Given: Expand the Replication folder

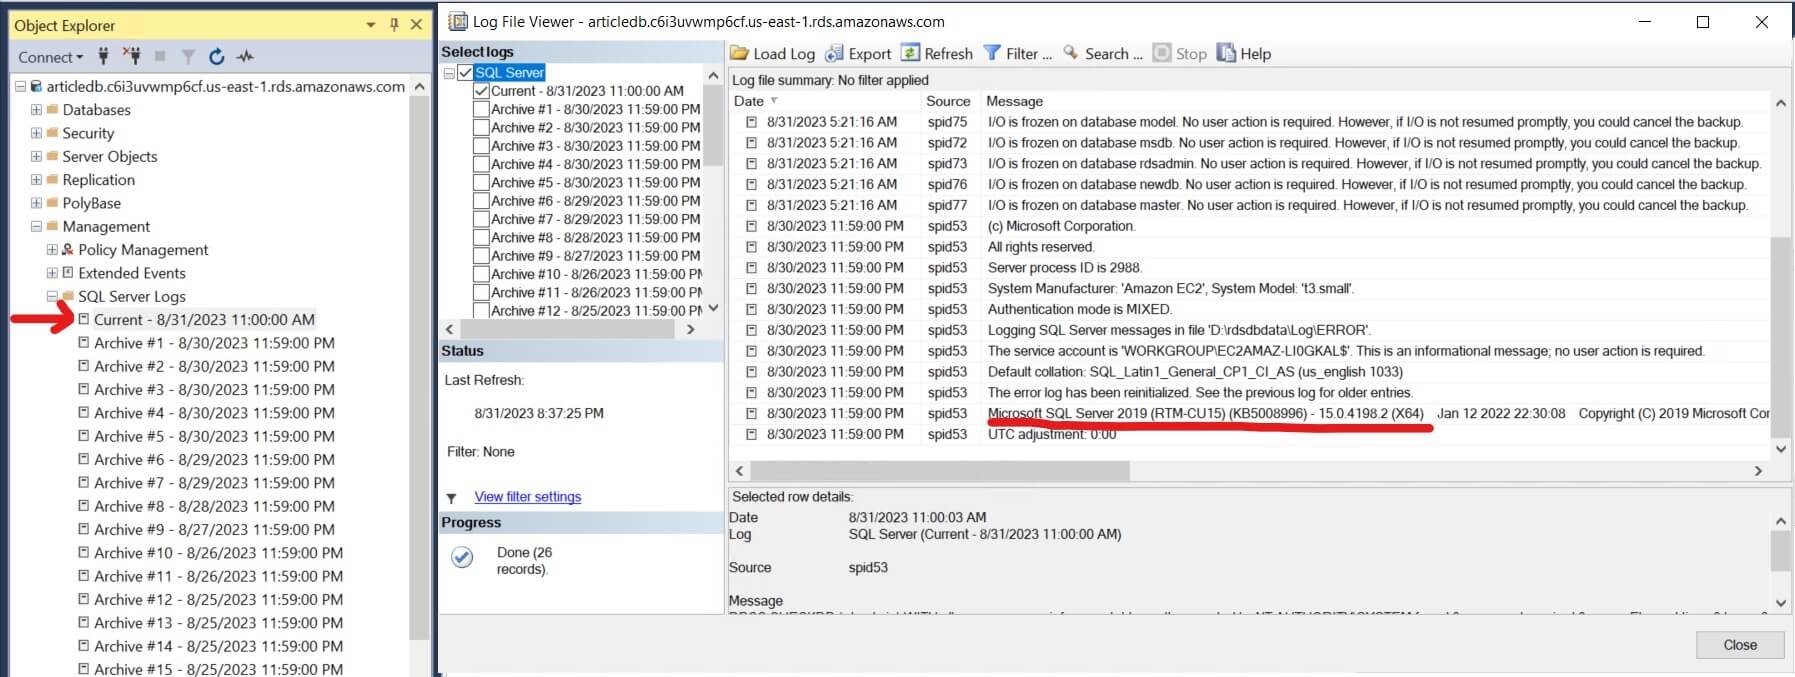Looking at the screenshot, I should coord(36,180).
